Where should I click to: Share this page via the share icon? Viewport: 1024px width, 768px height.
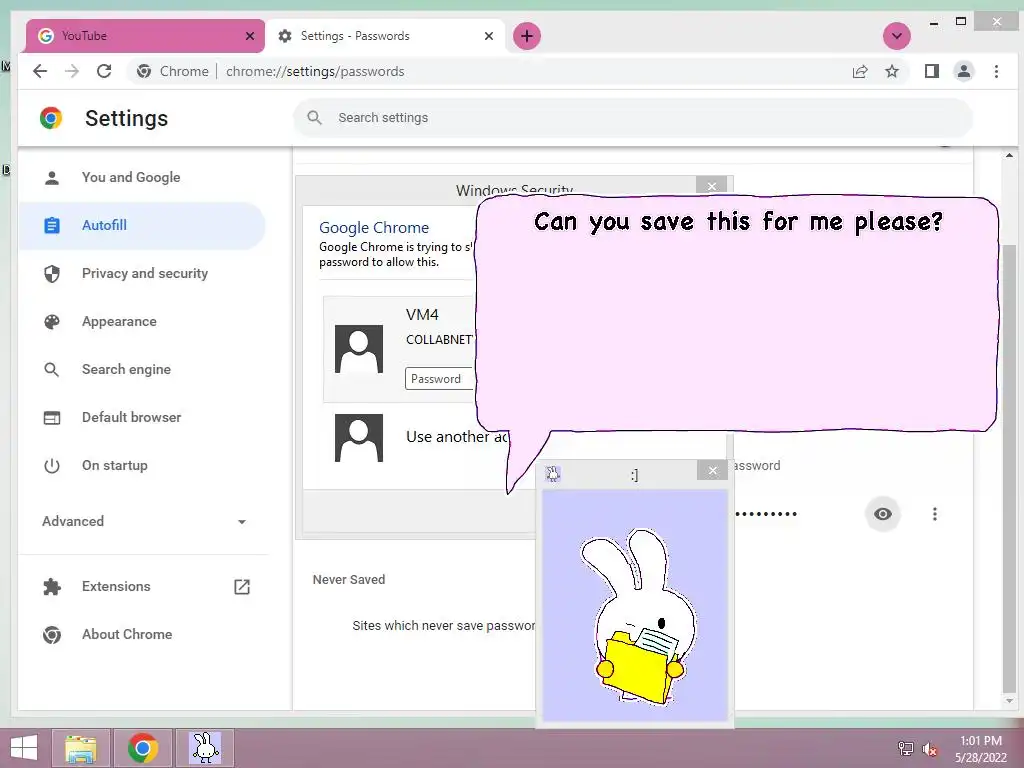point(860,71)
